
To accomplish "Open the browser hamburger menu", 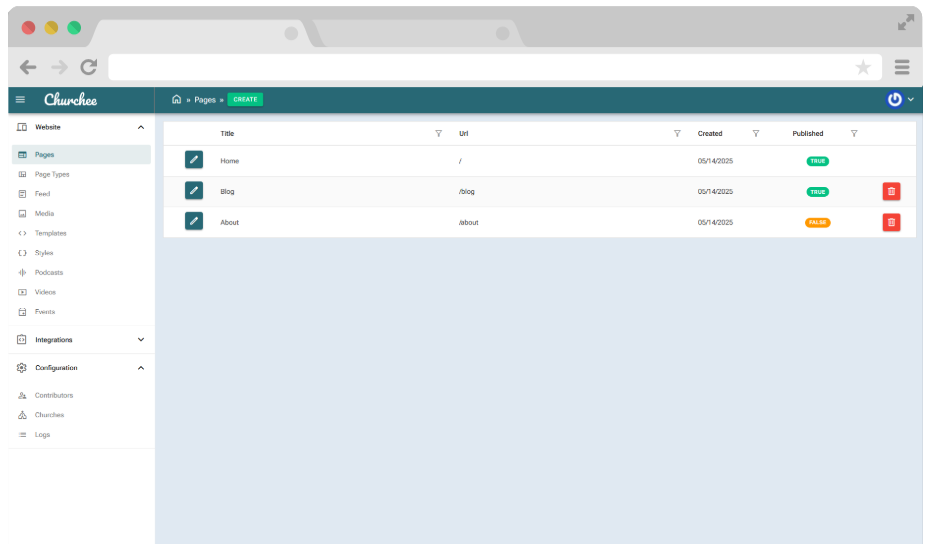I will [x=902, y=67].
